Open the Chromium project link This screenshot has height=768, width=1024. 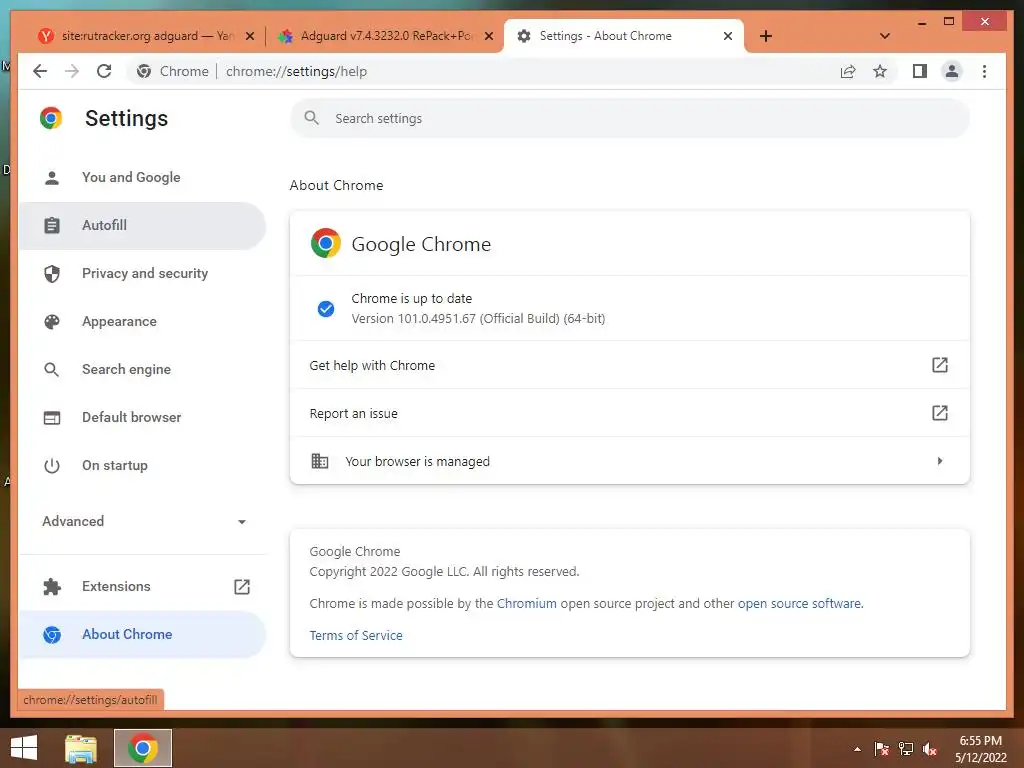[x=526, y=603]
